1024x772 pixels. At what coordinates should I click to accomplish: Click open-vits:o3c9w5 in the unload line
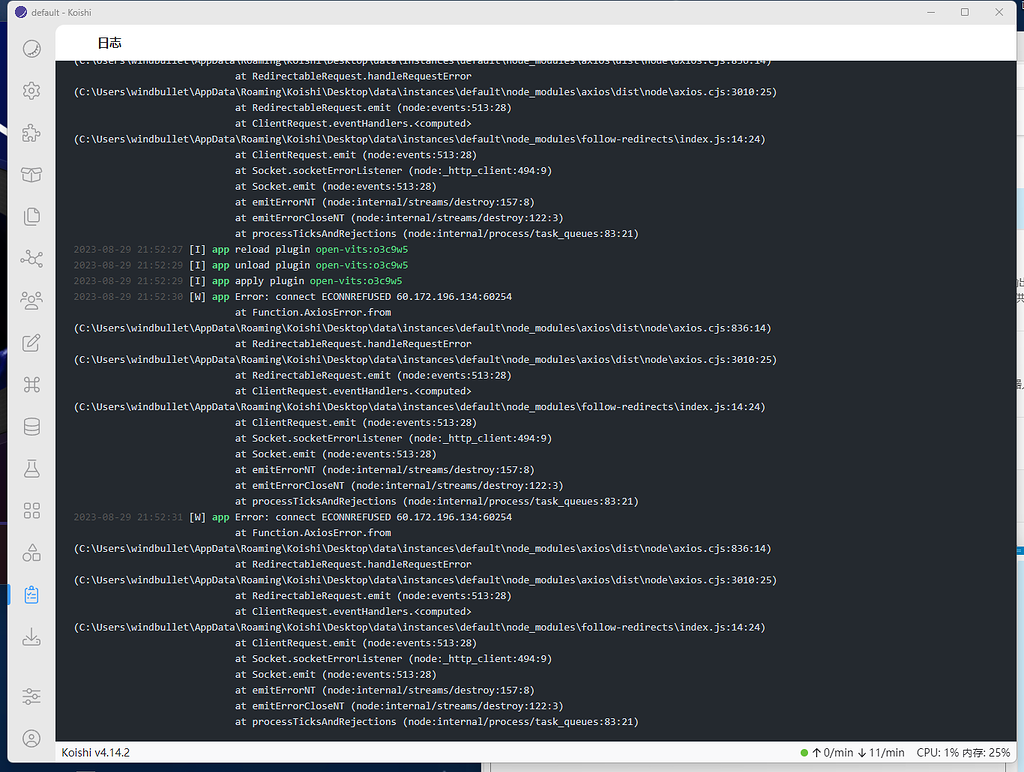tap(362, 265)
